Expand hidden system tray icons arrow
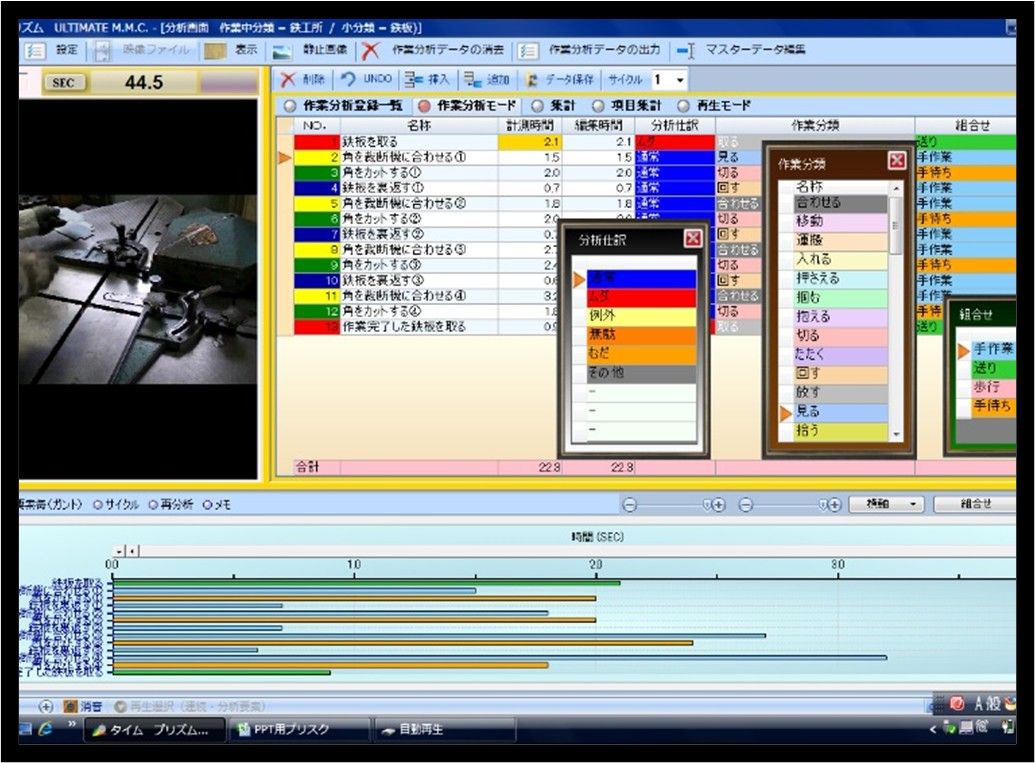 (933, 729)
